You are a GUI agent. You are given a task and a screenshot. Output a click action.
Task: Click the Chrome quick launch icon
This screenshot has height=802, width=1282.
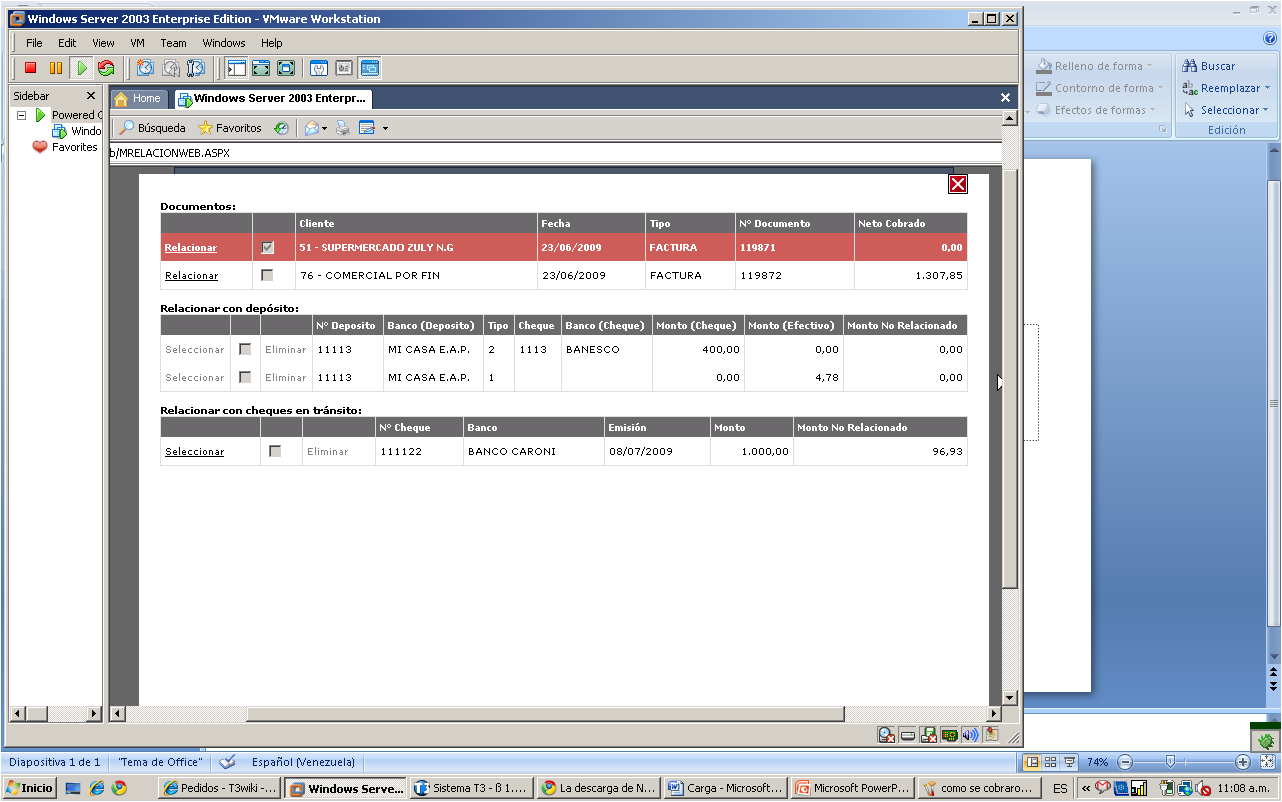(x=119, y=788)
